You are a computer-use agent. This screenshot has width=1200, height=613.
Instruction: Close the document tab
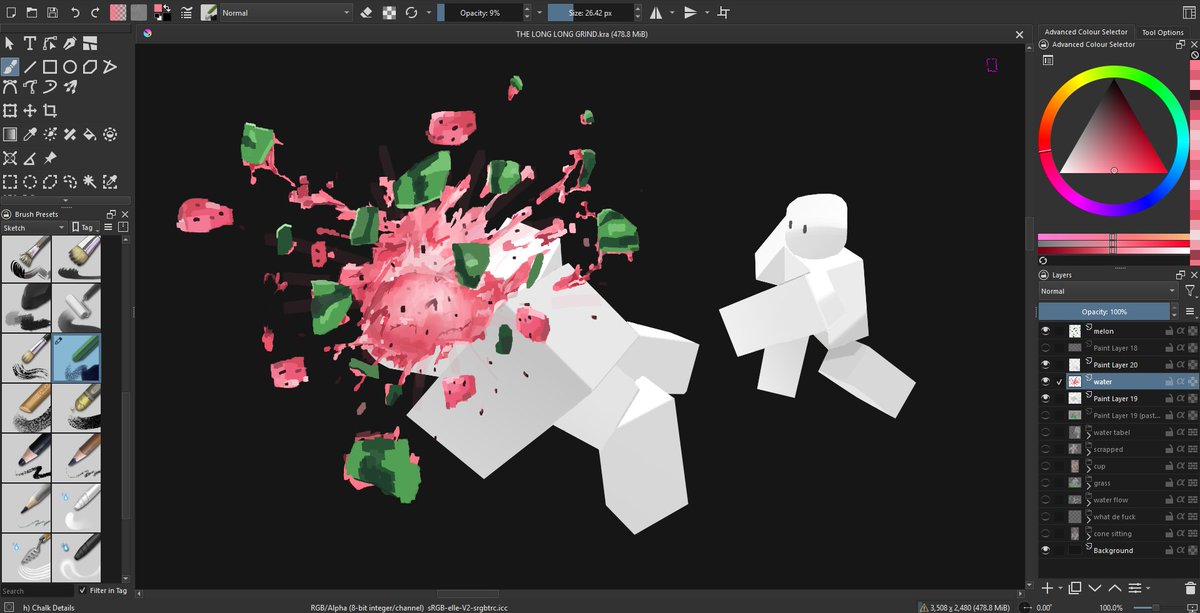(x=1019, y=33)
